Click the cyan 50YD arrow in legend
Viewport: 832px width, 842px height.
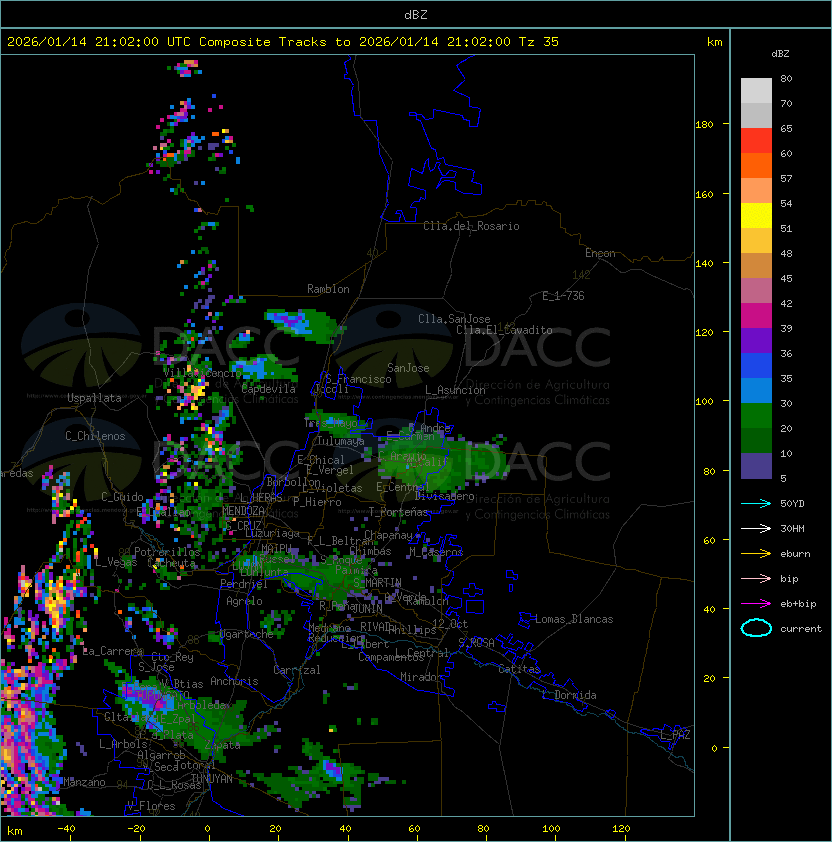pos(756,503)
